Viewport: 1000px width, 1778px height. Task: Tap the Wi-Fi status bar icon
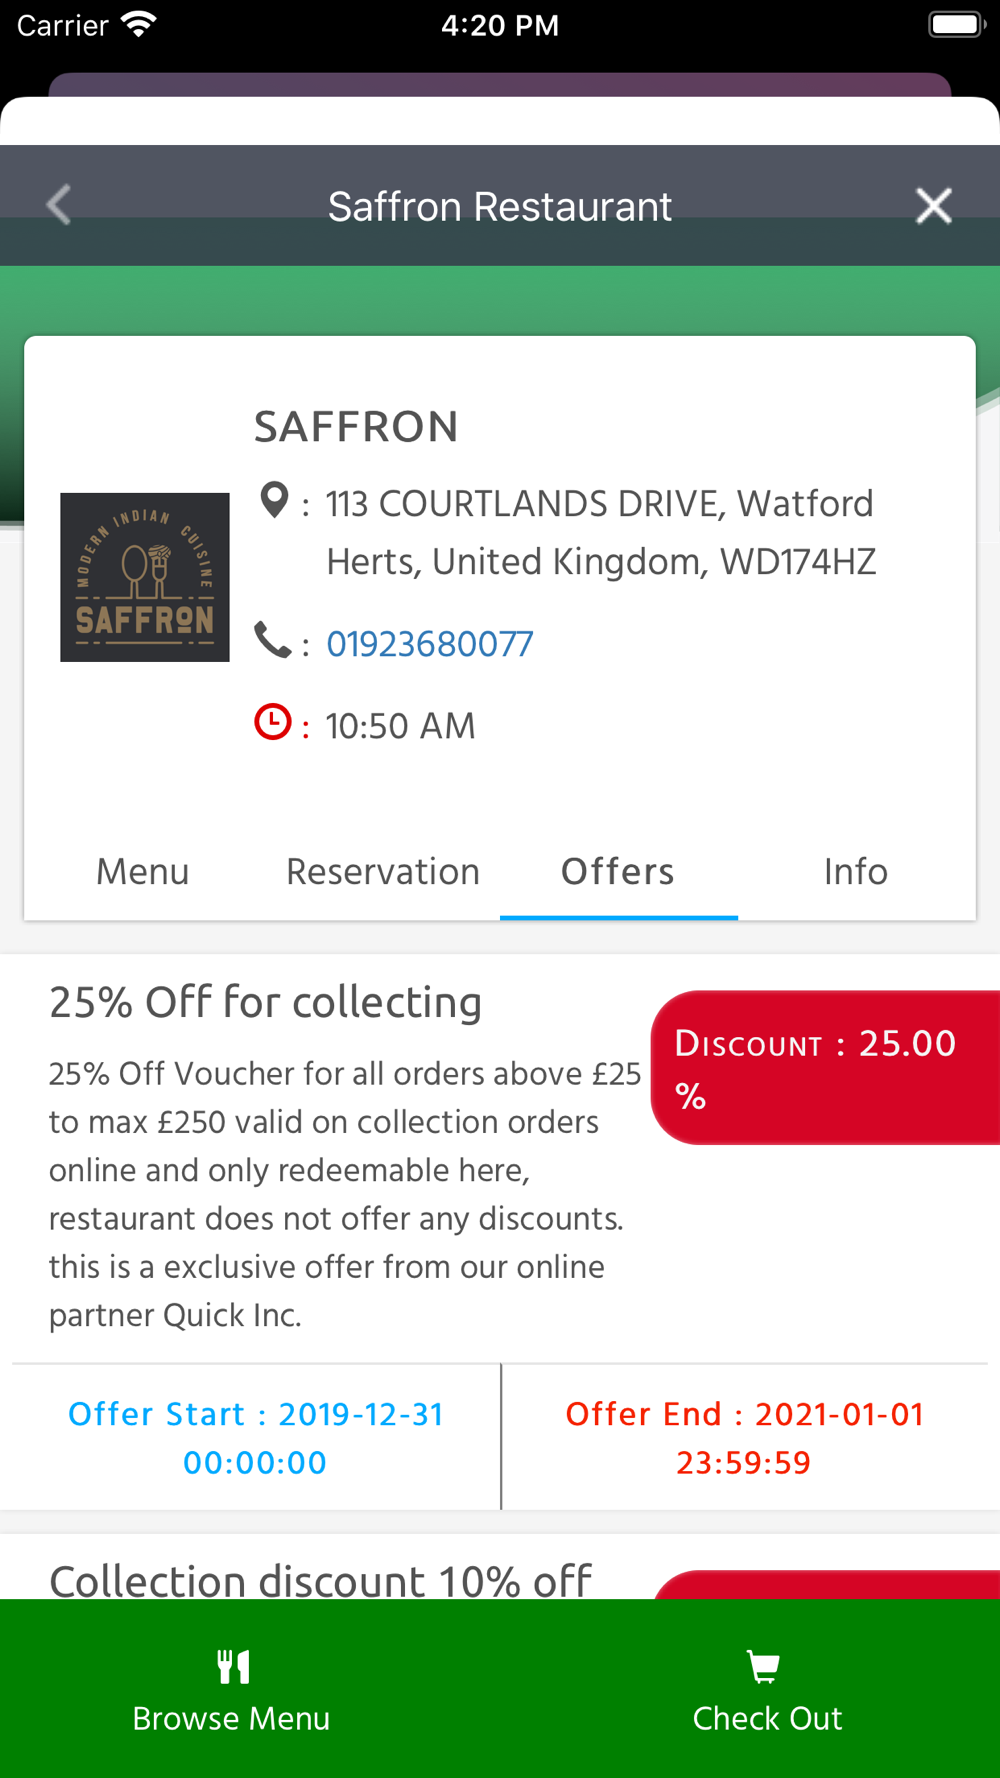138,24
